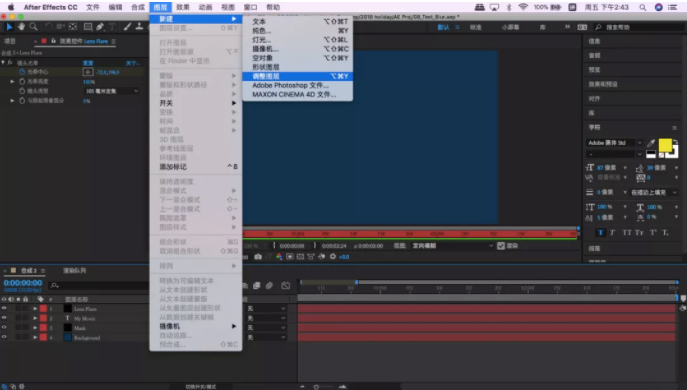
Task: Click the 关于 link for effect
Action: (132, 63)
